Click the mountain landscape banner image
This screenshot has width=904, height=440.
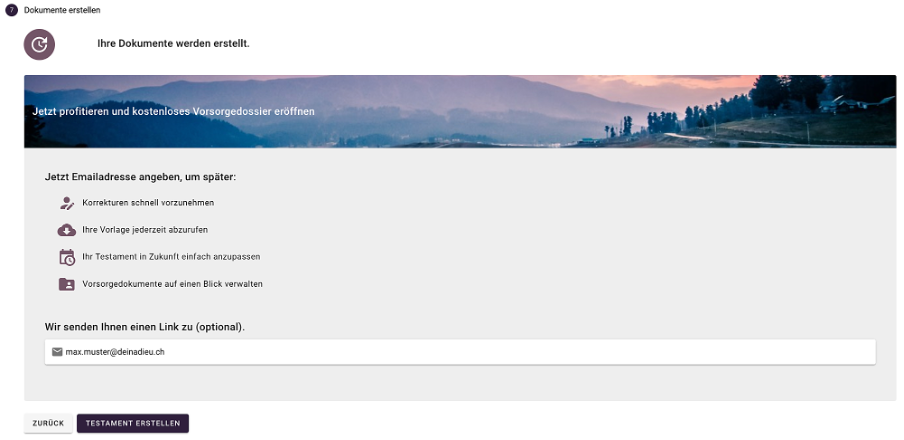[460, 111]
